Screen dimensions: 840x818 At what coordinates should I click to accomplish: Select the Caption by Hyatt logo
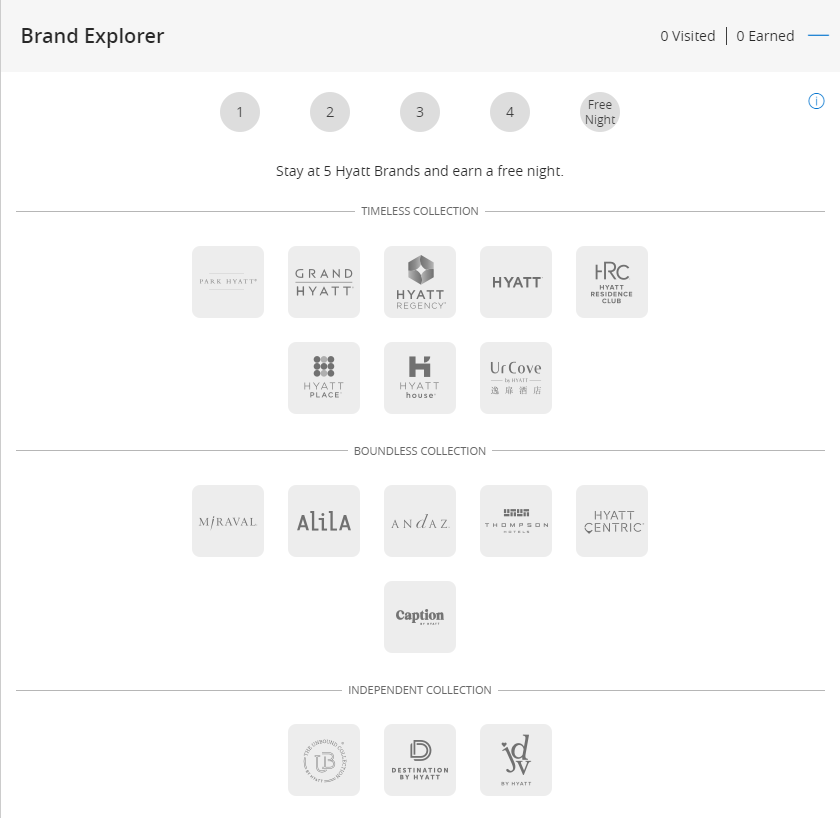tap(420, 617)
